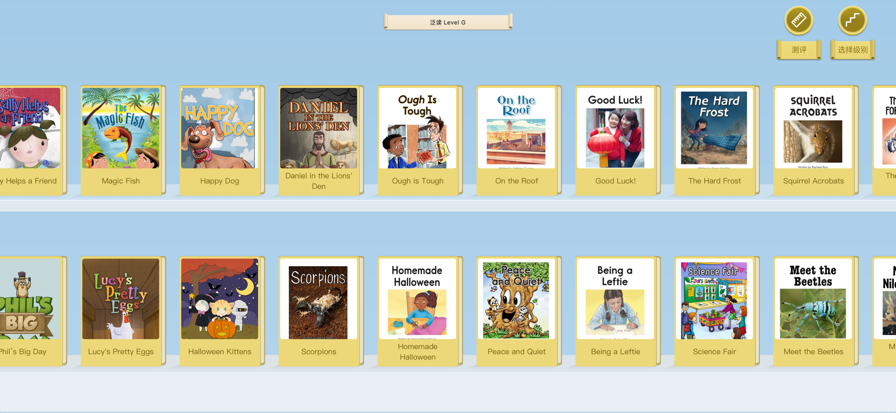Open the Squirrel Acrobats book cover

813,128
